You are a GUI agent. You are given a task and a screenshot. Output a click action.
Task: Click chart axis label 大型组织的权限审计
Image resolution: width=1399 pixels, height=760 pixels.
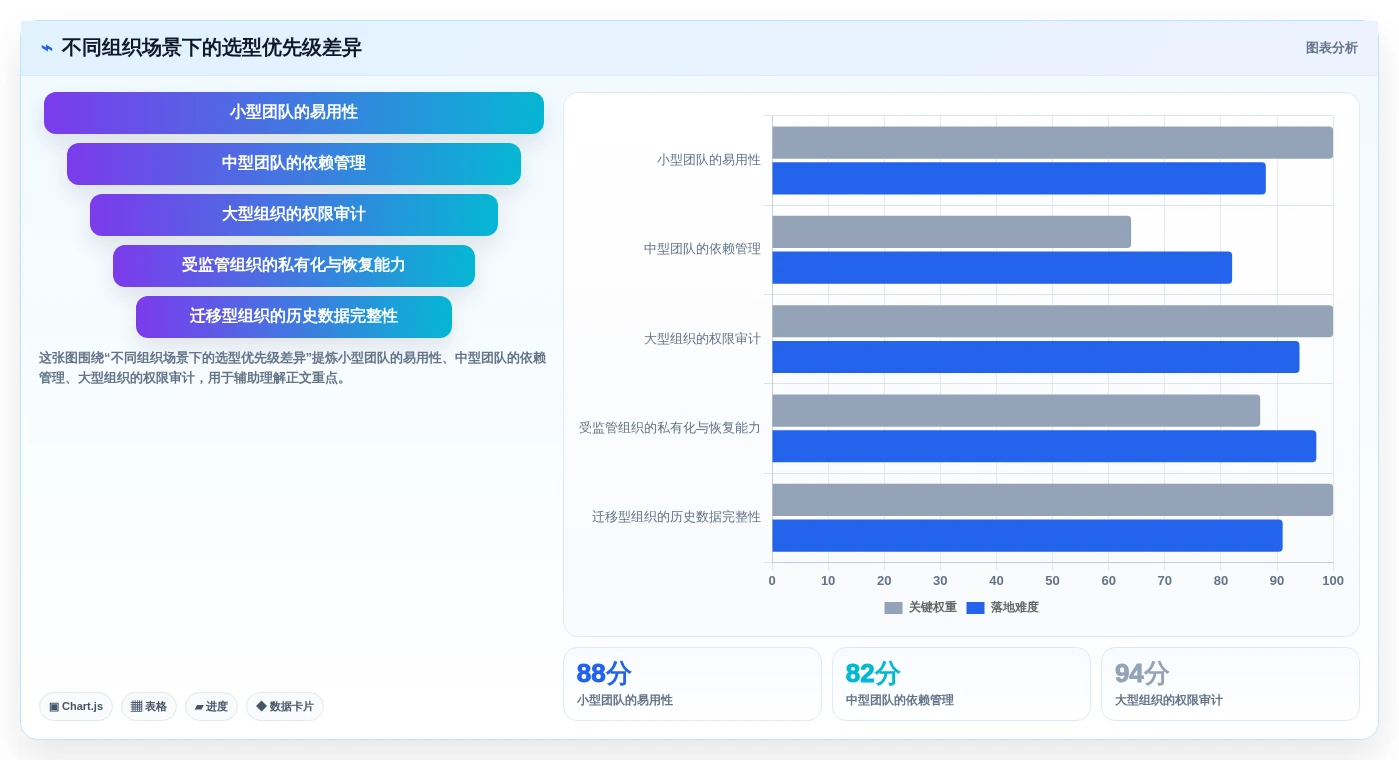pyautogui.click(x=702, y=339)
